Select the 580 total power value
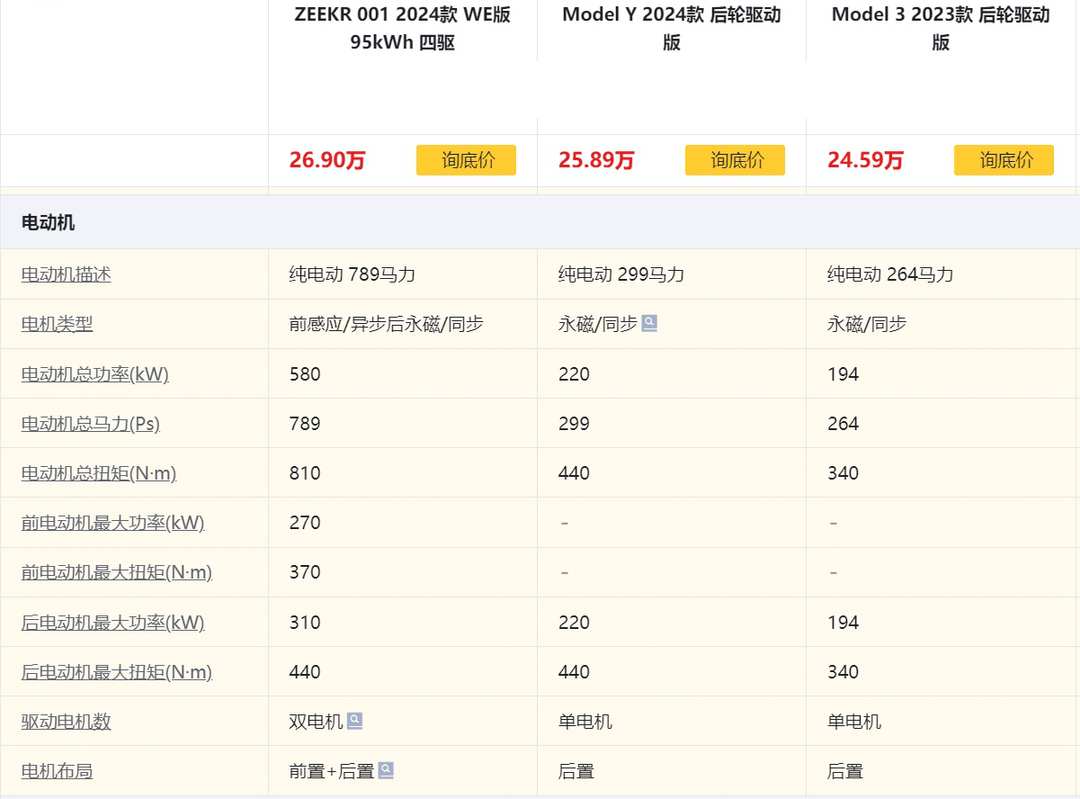Viewport: 1080px width, 799px height. [305, 374]
